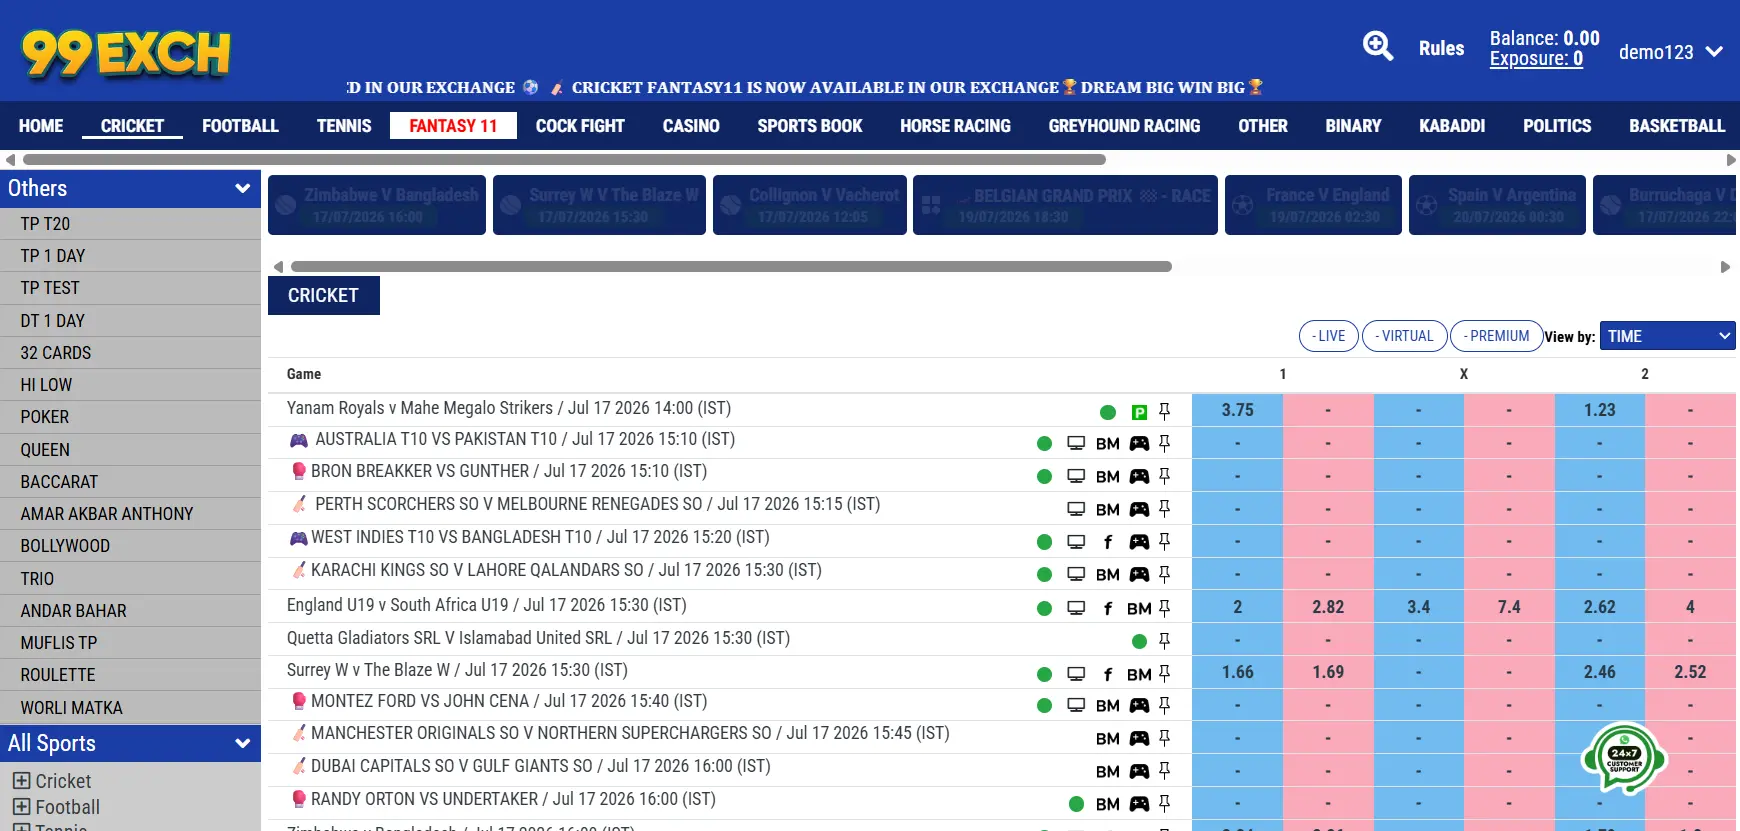Open the England U19 v South Africa U19 match
Screen dimensions: 1740x831
(486, 605)
